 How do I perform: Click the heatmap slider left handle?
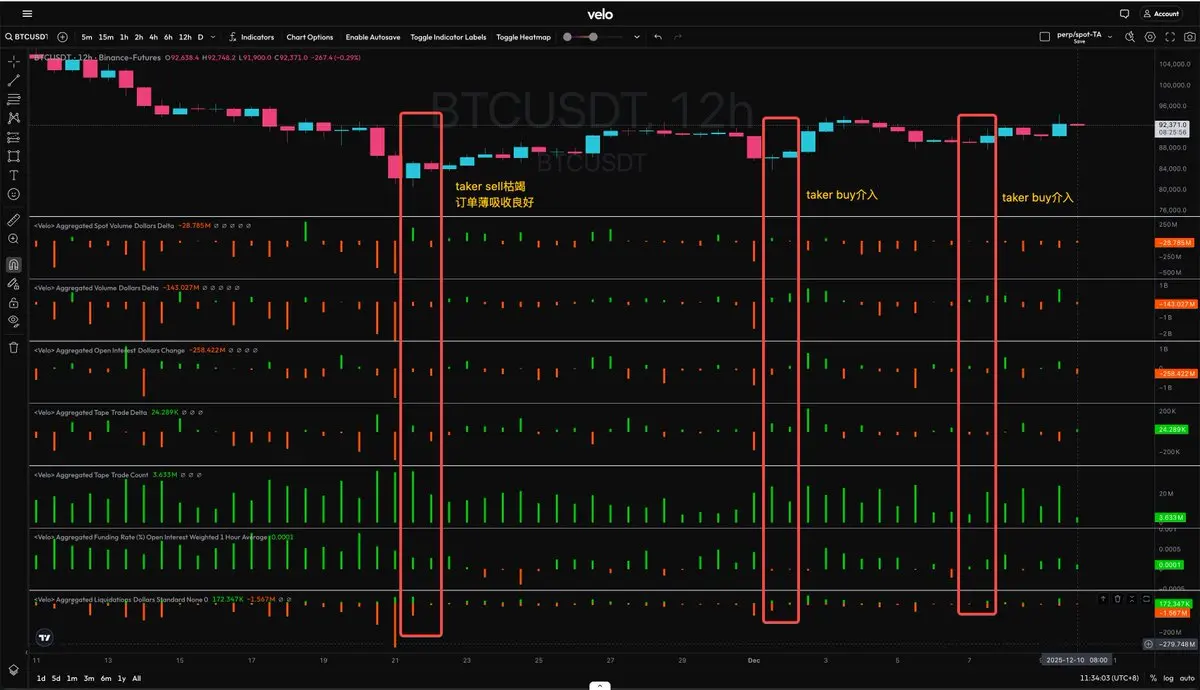pos(568,37)
